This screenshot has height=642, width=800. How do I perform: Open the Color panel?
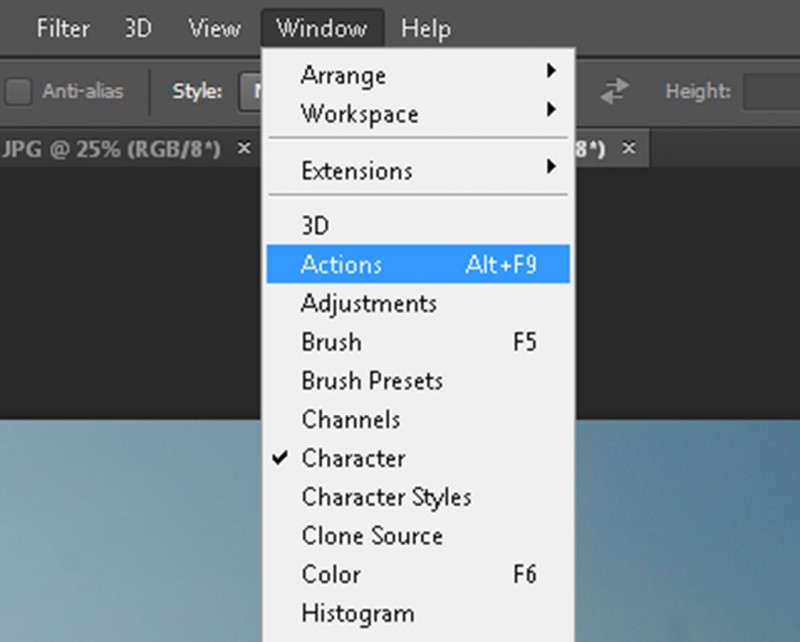tap(331, 575)
